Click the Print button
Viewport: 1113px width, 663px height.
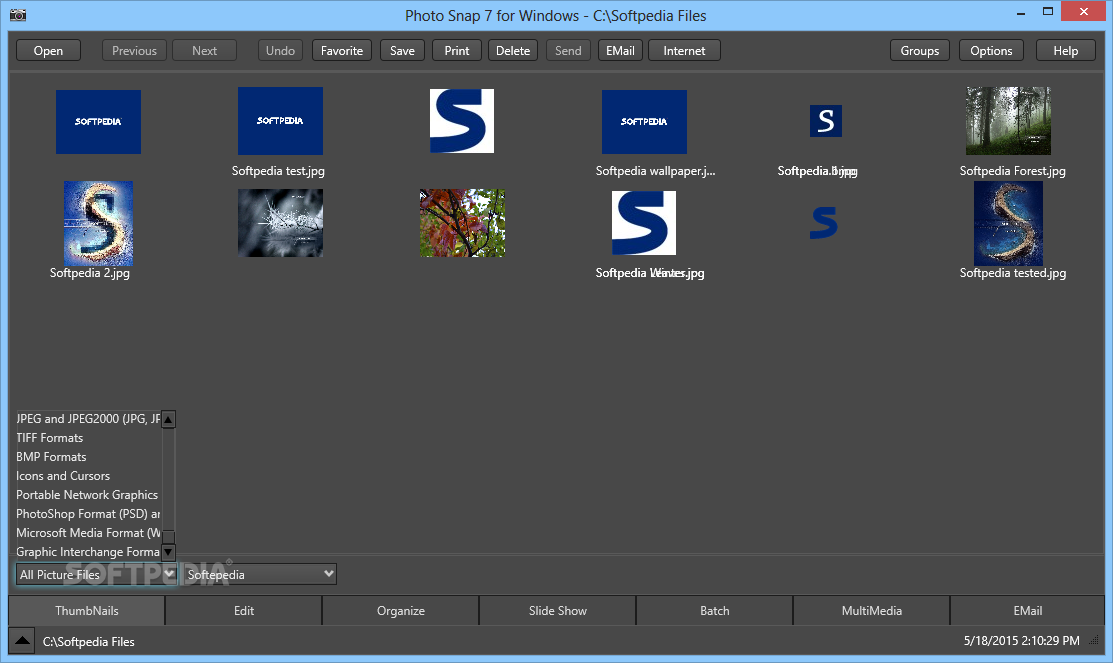coord(457,50)
